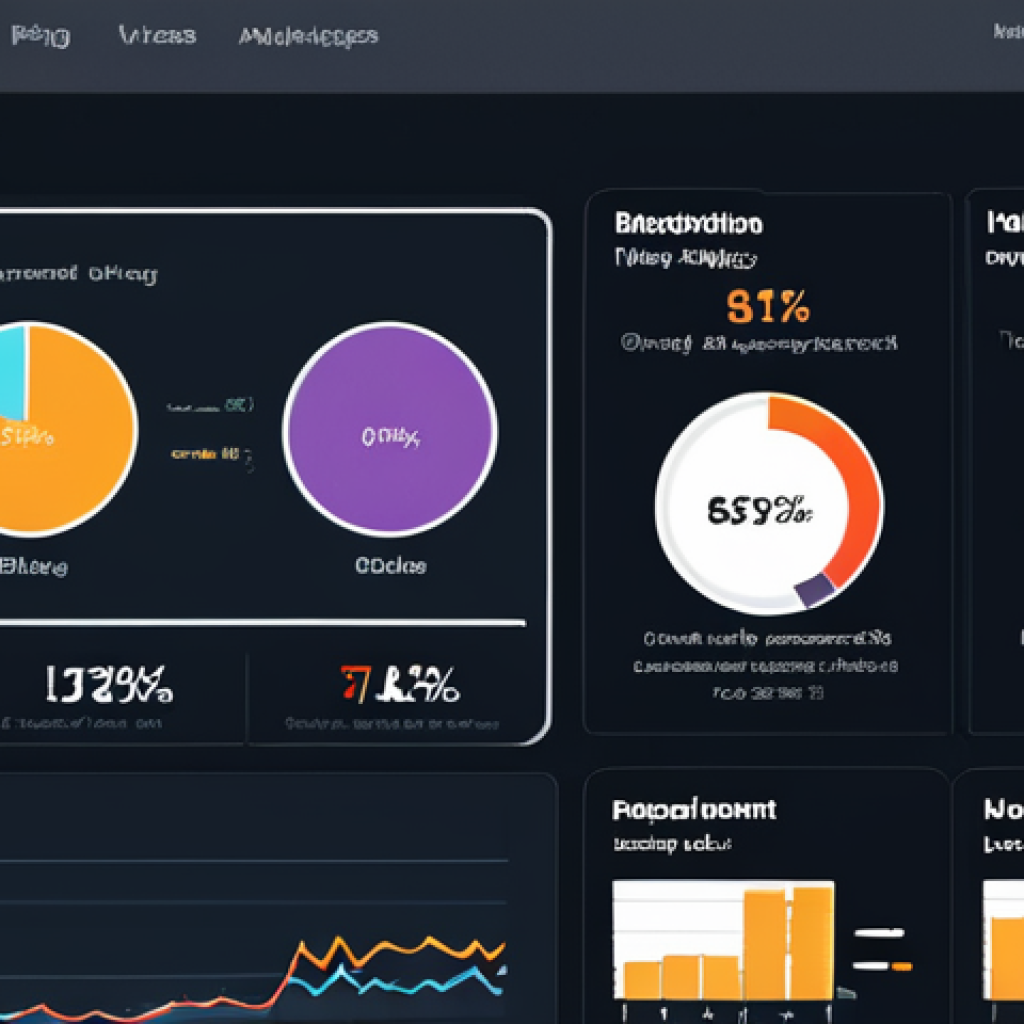Click the percentage stat starting with a red digit
The height and width of the screenshot is (1024, 1024).
click(x=400, y=684)
